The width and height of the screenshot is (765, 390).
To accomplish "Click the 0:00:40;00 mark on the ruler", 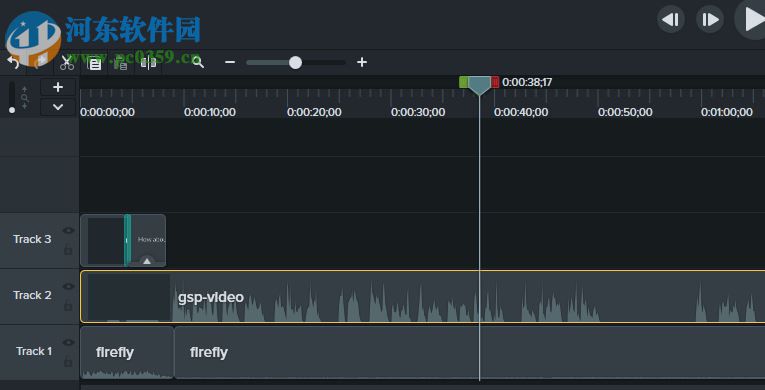I will (521, 112).
